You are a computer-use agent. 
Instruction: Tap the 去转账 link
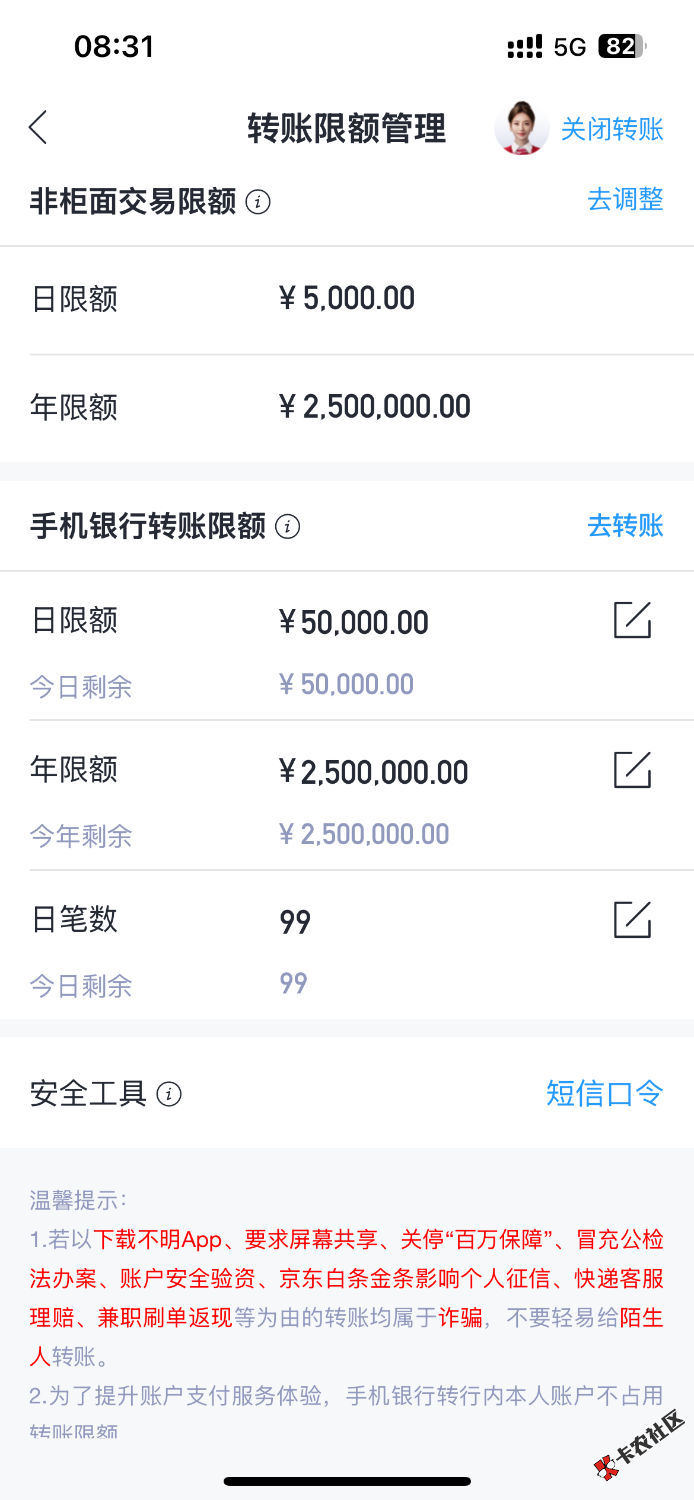pos(625,525)
